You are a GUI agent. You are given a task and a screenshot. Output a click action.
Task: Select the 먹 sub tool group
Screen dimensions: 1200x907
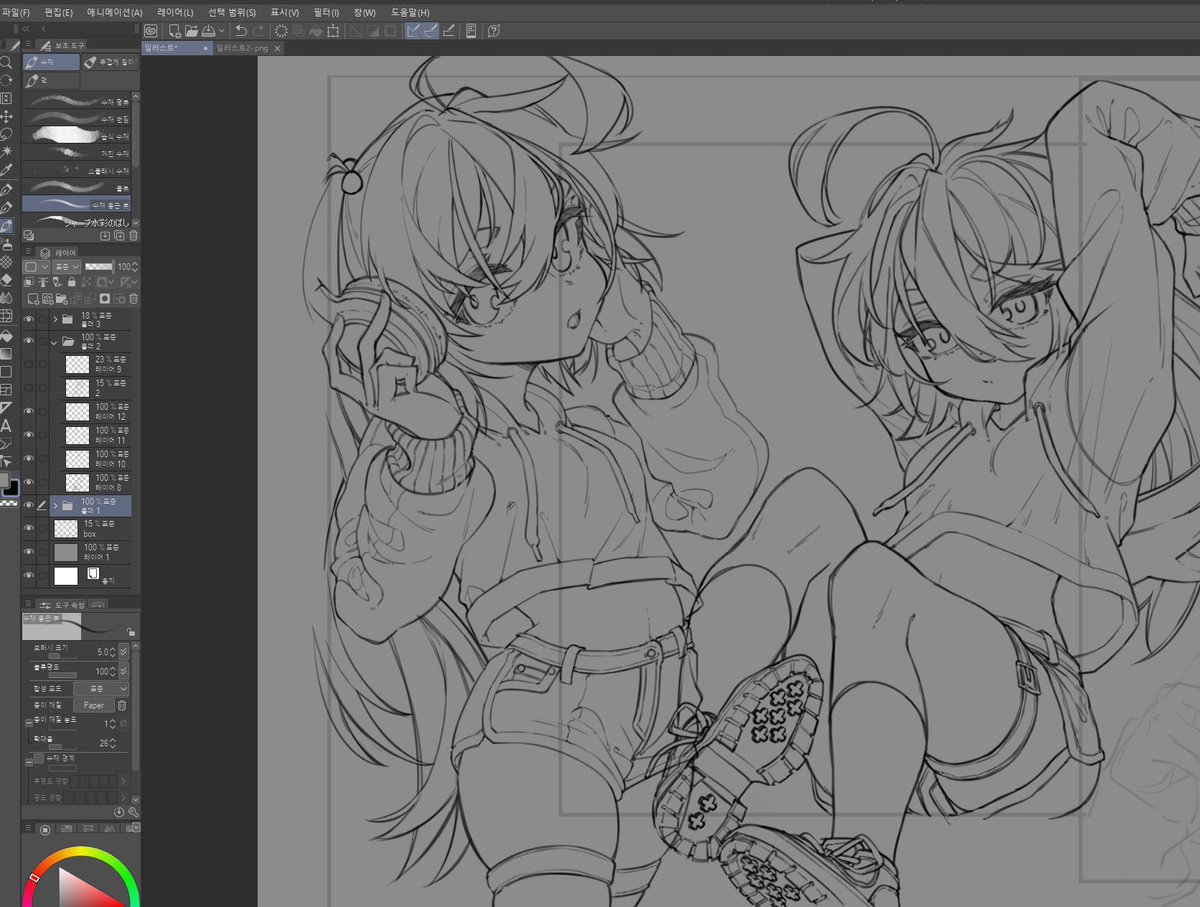51,81
